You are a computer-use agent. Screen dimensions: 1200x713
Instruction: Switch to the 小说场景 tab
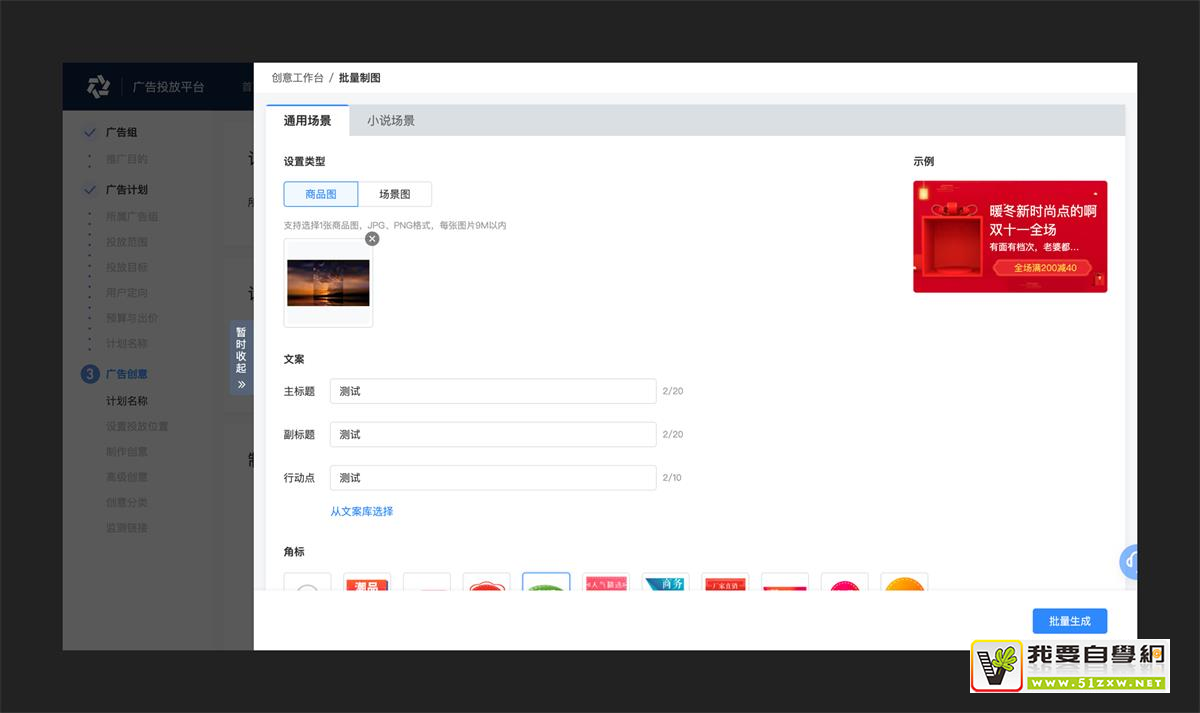tap(390, 121)
